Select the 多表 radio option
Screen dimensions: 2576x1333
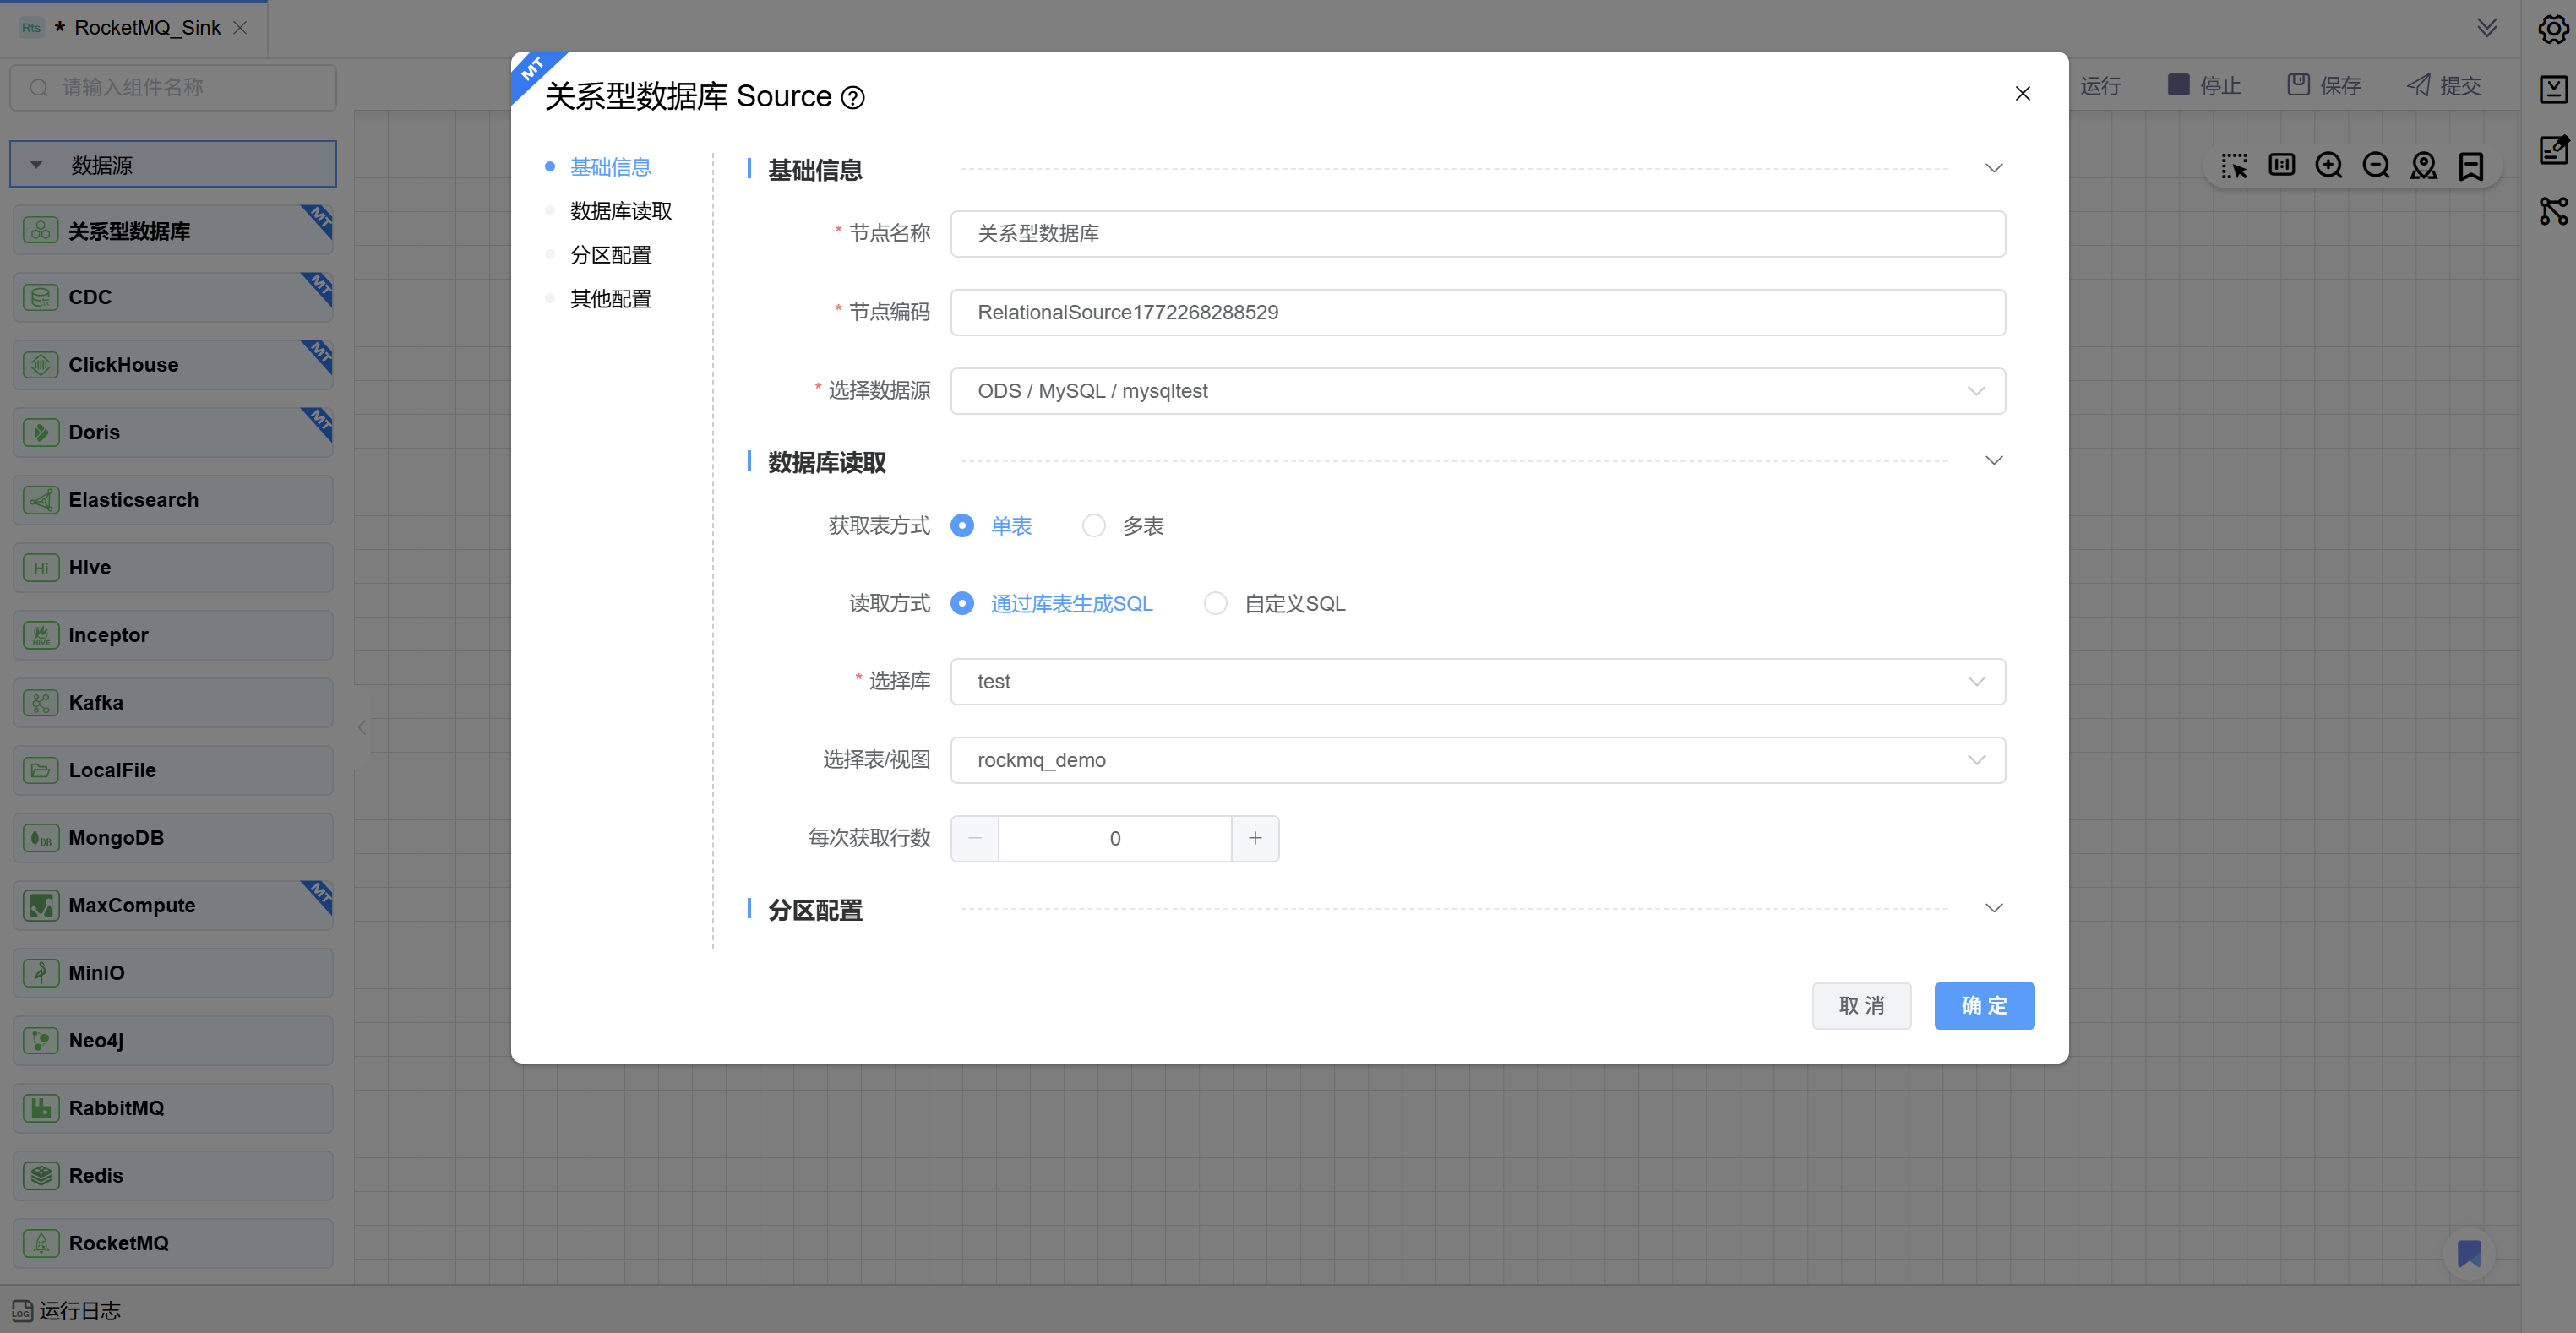pyautogui.click(x=1094, y=525)
